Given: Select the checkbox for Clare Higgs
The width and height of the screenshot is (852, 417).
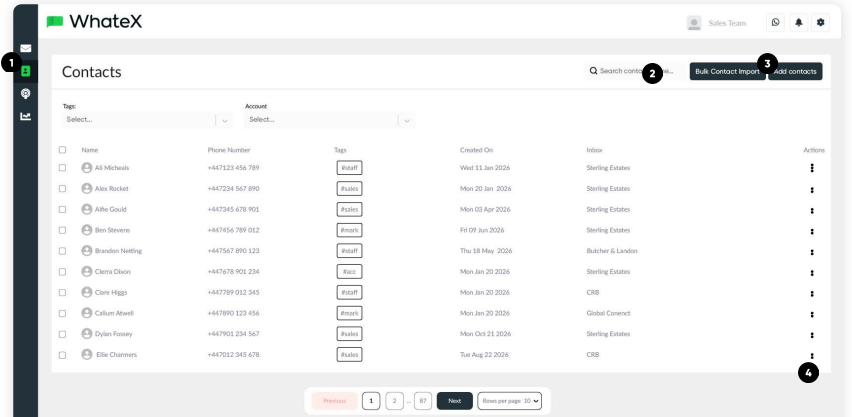Looking at the screenshot, I should (62, 292).
